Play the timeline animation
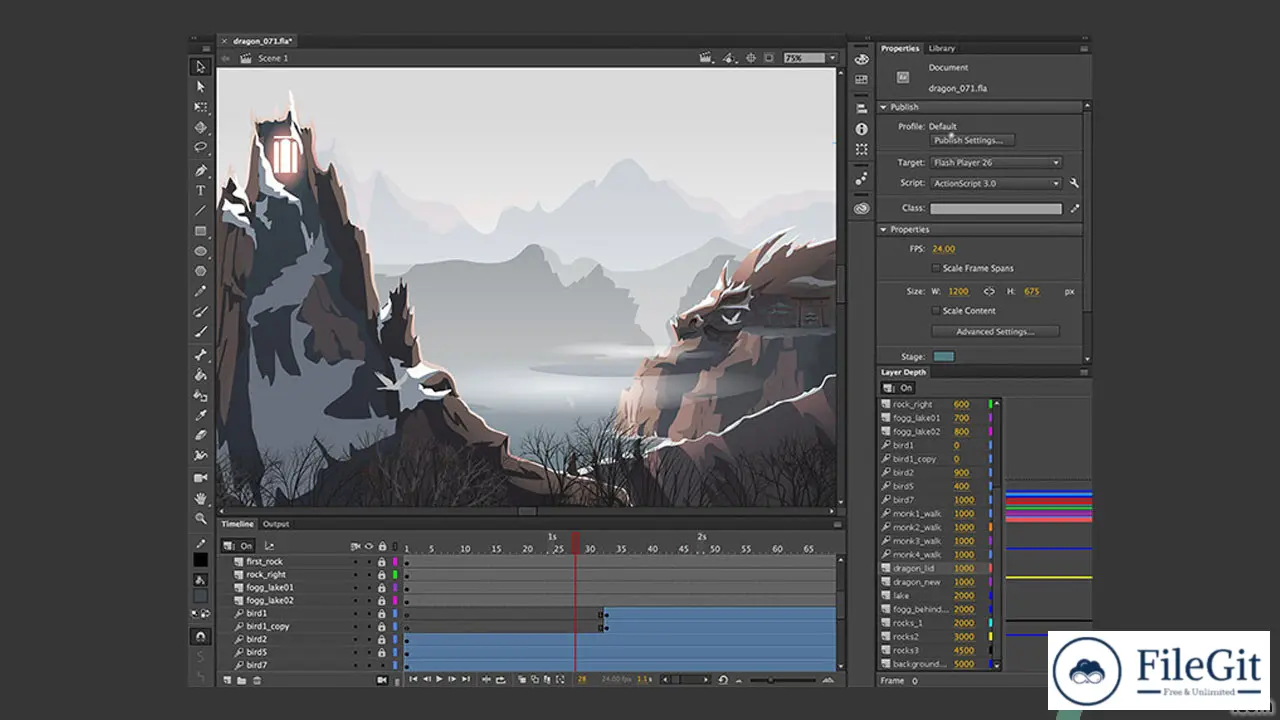The width and height of the screenshot is (1280, 720). [x=439, y=680]
